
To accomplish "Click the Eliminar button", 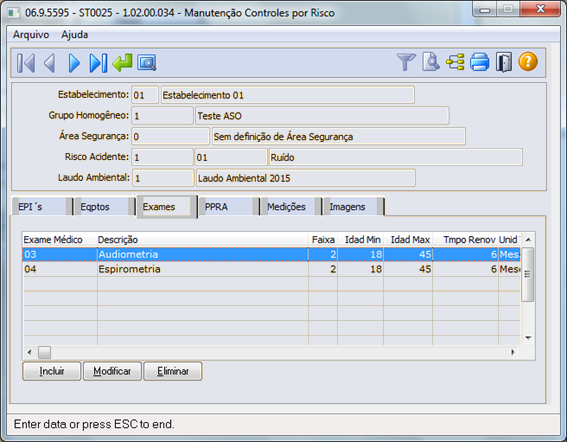I will click(173, 371).
